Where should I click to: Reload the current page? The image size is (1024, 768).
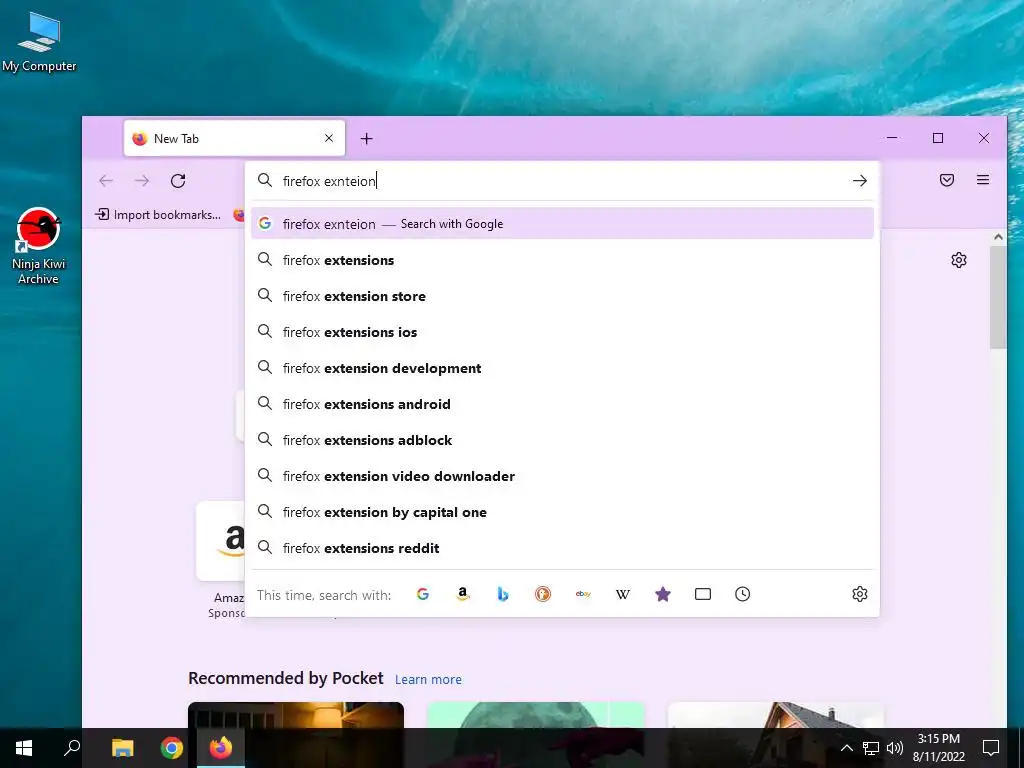pos(178,181)
